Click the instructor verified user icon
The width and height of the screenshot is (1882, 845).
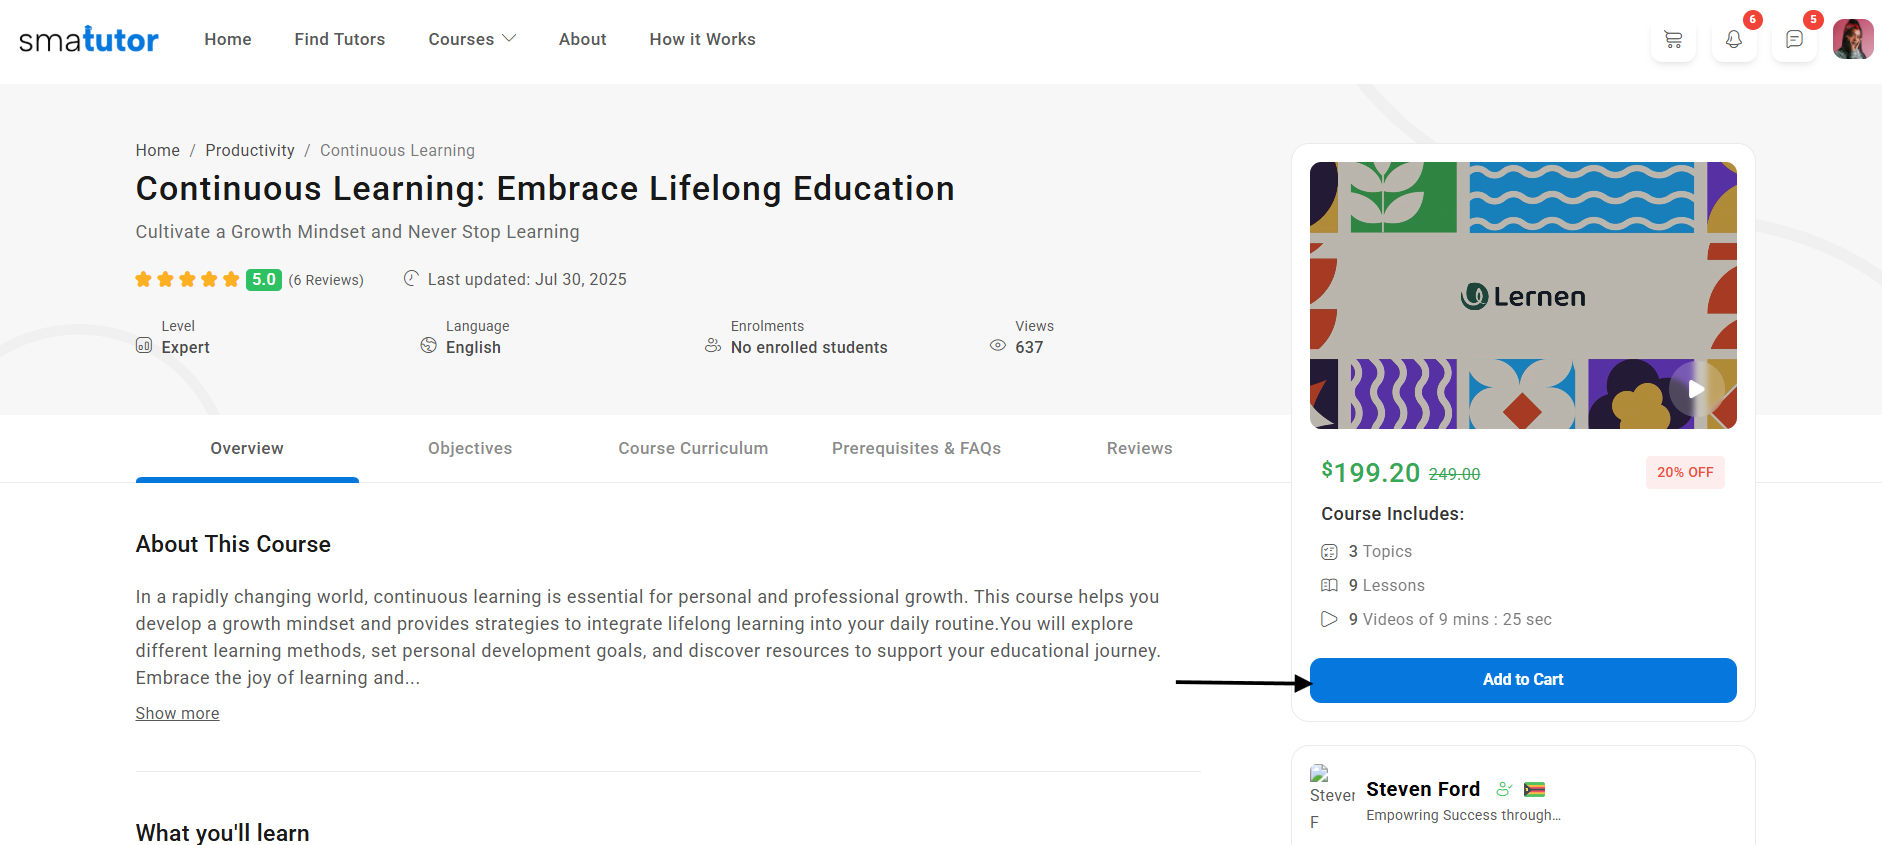pyautogui.click(x=1503, y=789)
